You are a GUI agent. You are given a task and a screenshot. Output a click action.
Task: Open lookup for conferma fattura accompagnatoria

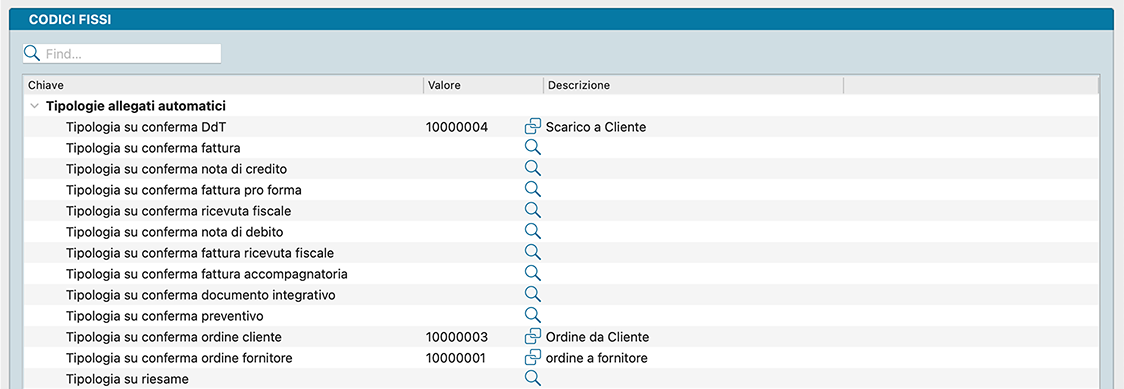point(532,274)
